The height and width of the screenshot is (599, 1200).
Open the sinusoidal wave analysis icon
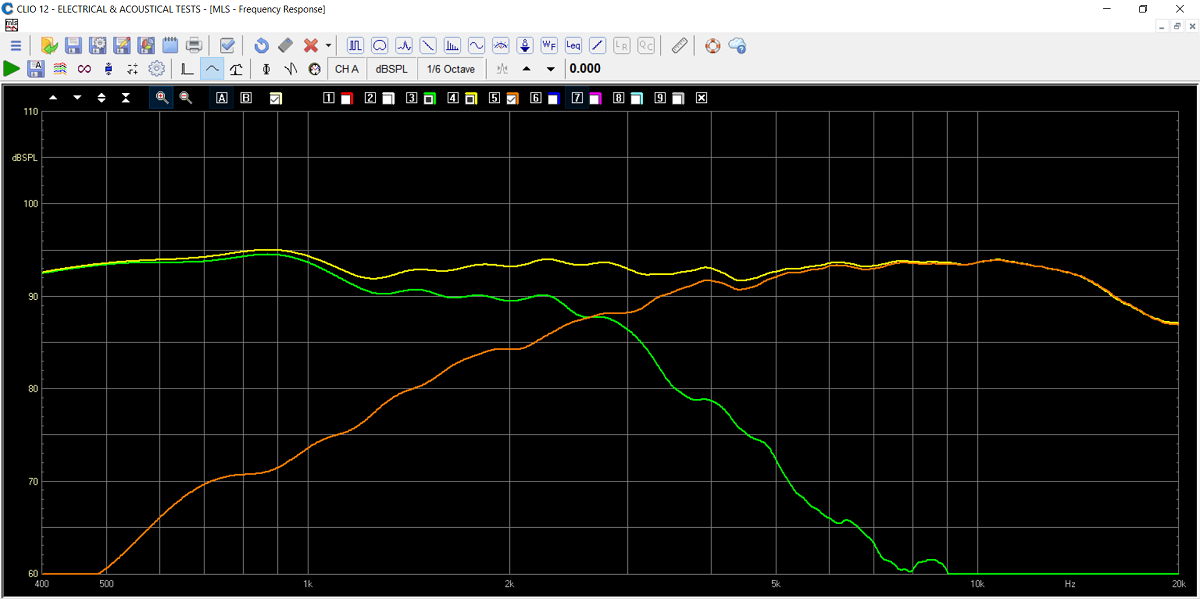[x=477, y=45]
